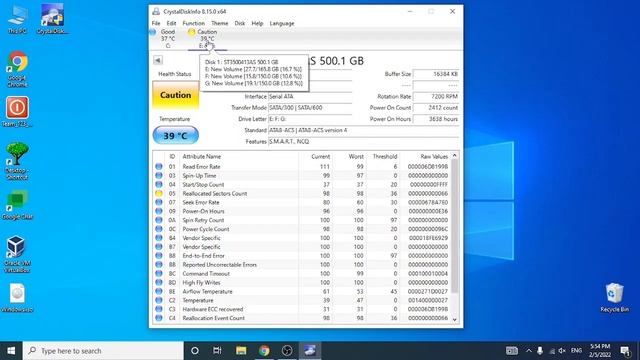Click the Worst column header
The height and width of the screenshot is (360, 640).
coord(349,156)
